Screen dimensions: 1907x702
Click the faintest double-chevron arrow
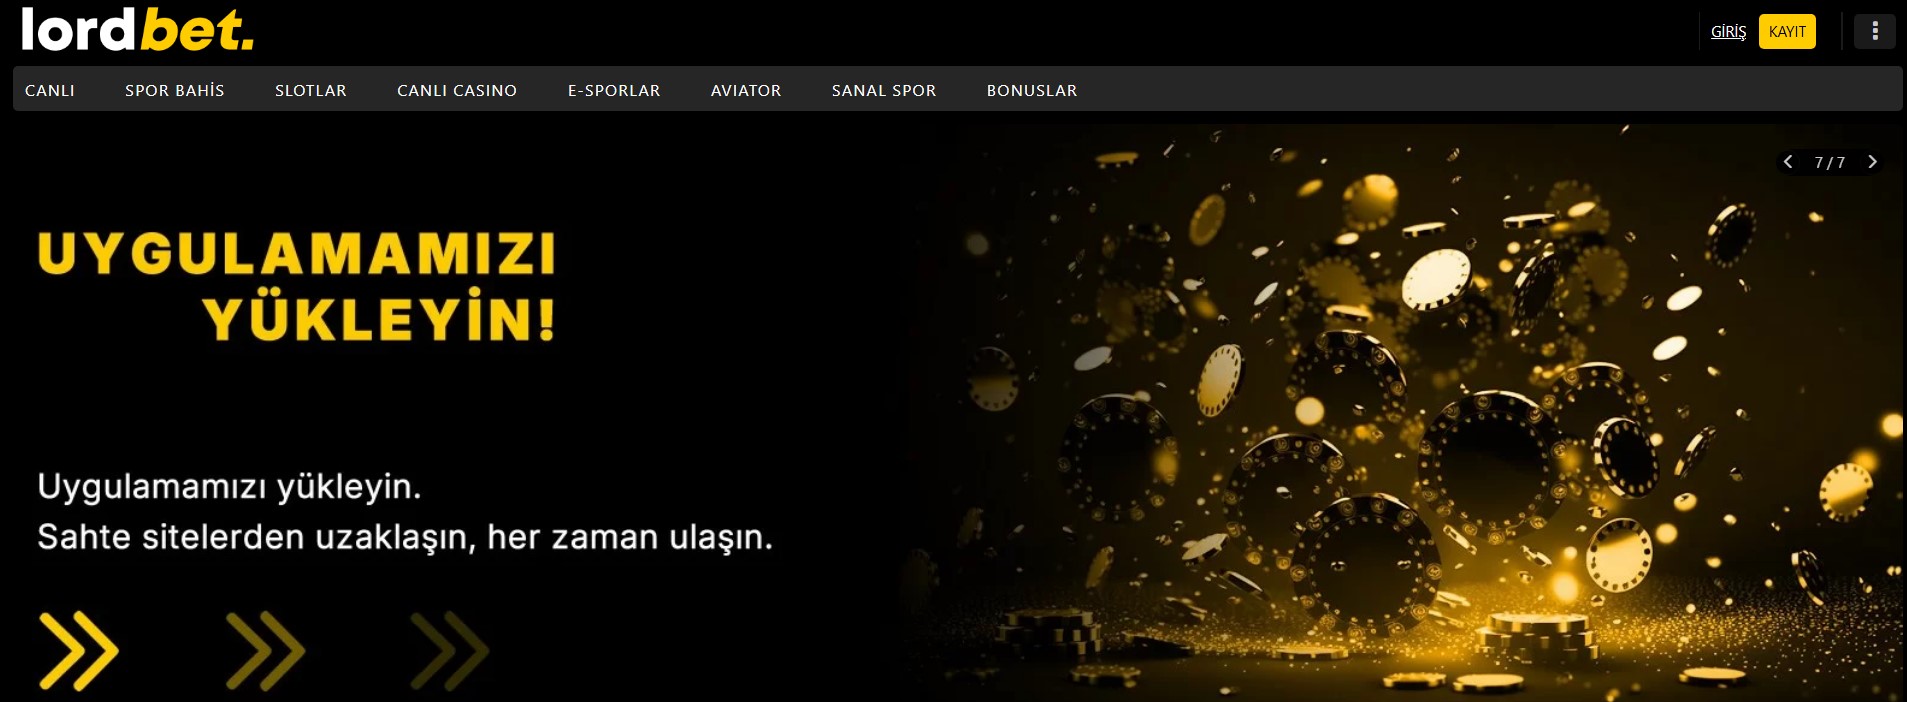[x=450, y=651]
